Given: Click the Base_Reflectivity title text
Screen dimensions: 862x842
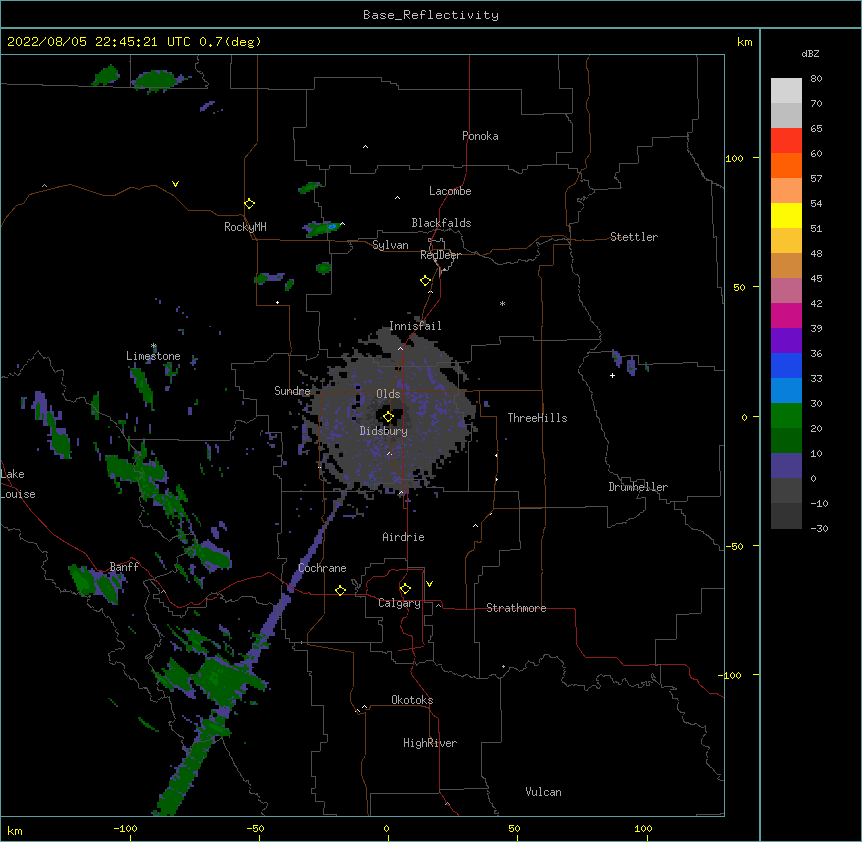Looking at the screenshot, I should [431, 15].
